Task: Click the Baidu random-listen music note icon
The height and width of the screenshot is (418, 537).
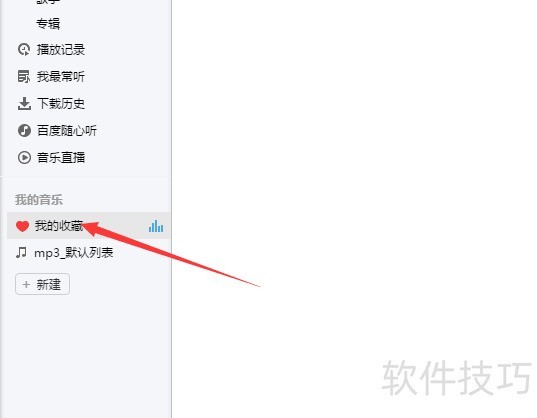Action: (x=24, y=130)
